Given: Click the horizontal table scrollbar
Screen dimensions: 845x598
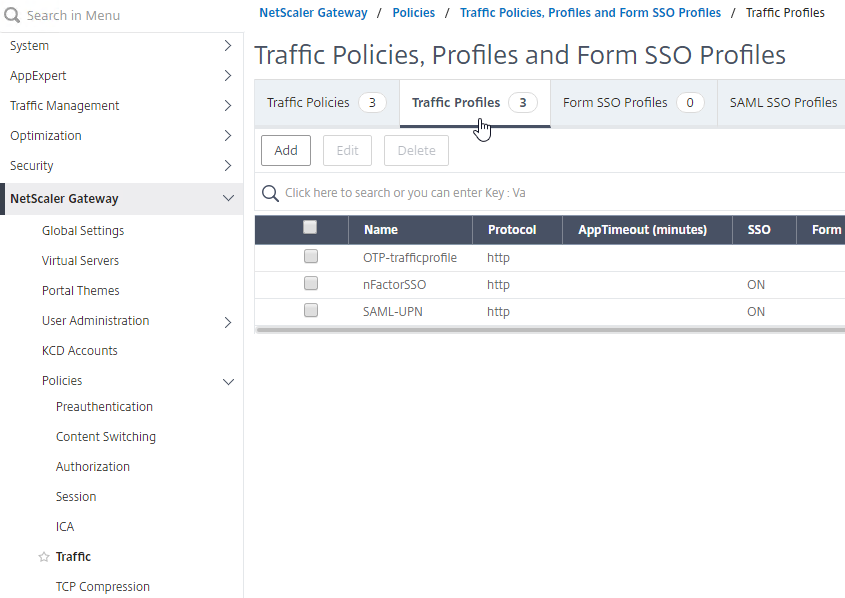Looking at the screenshot, I should (x=550, y=330).
